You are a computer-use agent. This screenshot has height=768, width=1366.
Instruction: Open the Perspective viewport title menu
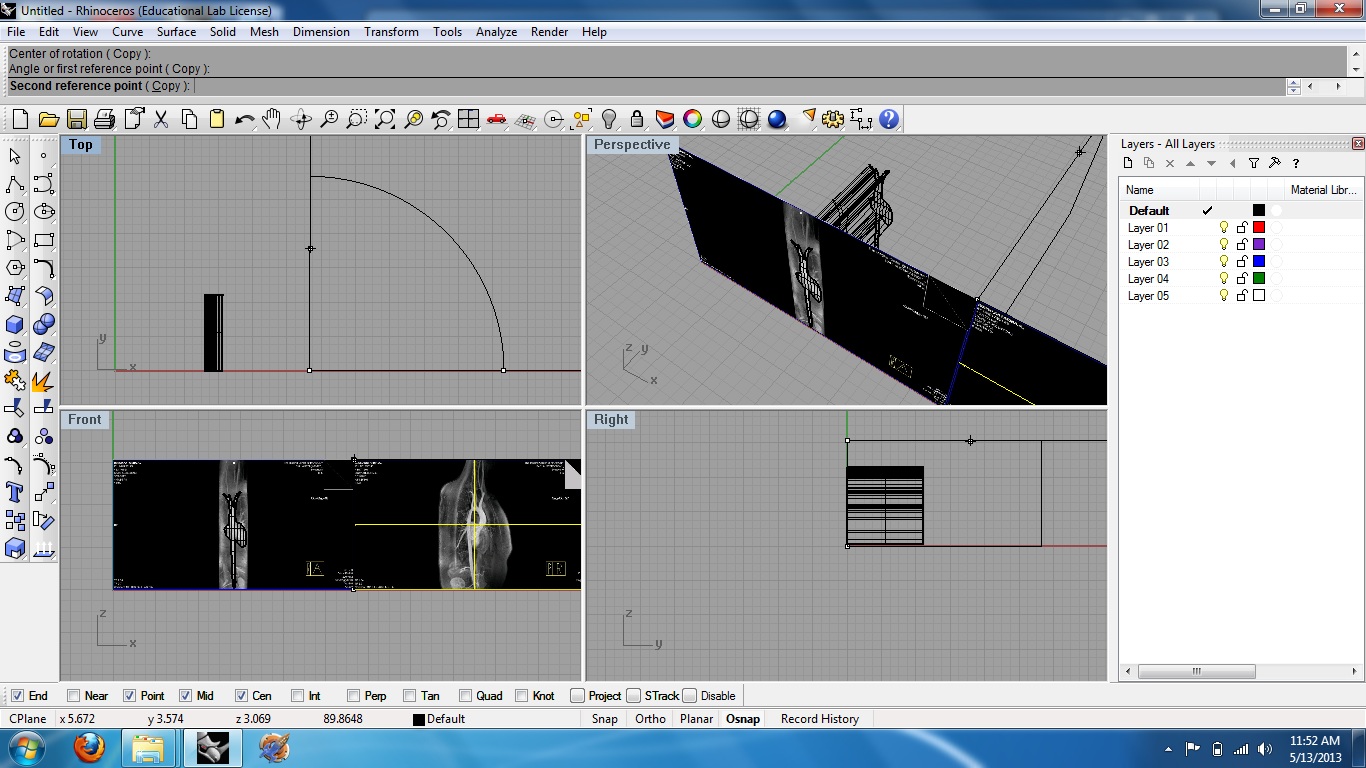coord(632,144)
